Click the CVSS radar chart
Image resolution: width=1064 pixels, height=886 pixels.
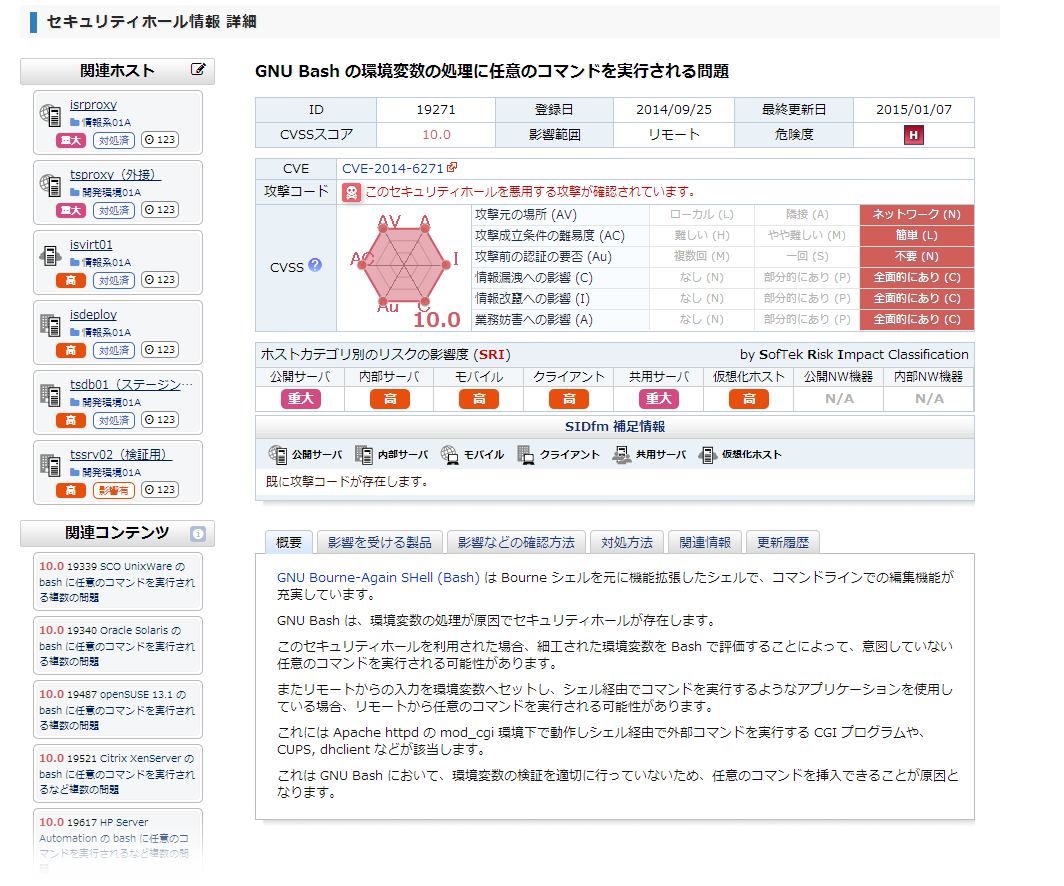click(x=404, y=265)
